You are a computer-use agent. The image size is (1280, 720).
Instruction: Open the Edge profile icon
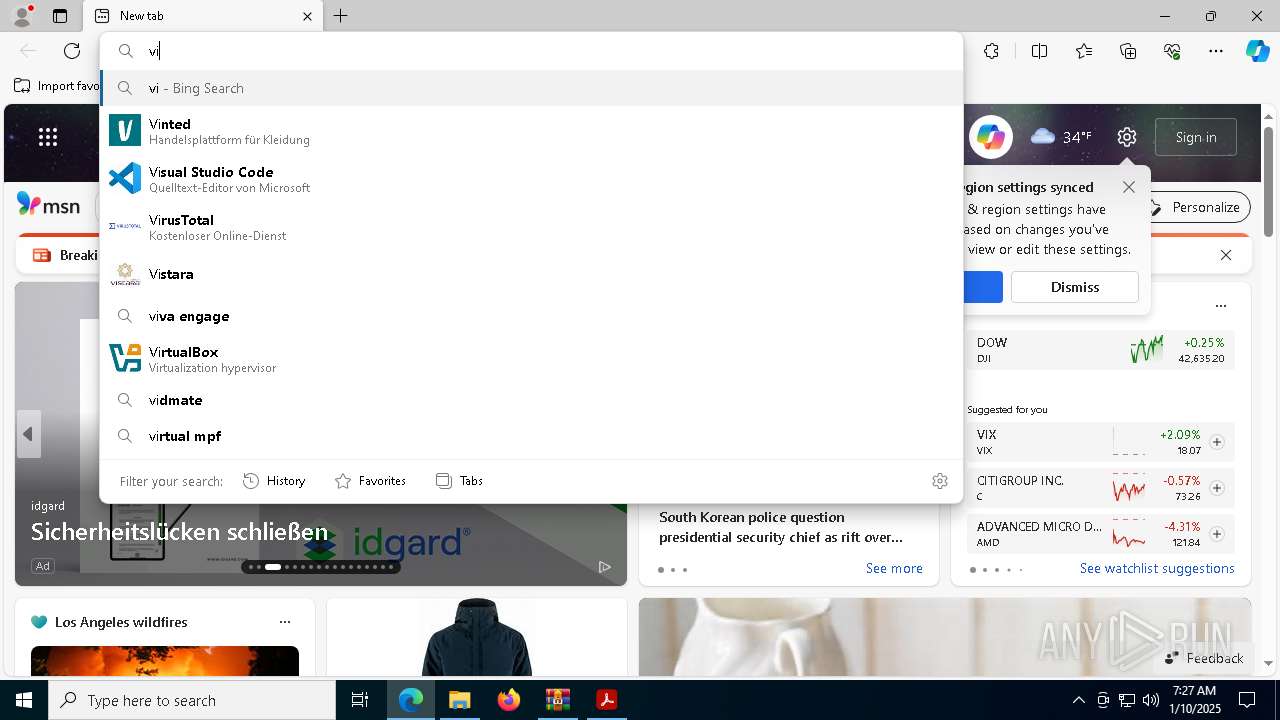point(22,16)
